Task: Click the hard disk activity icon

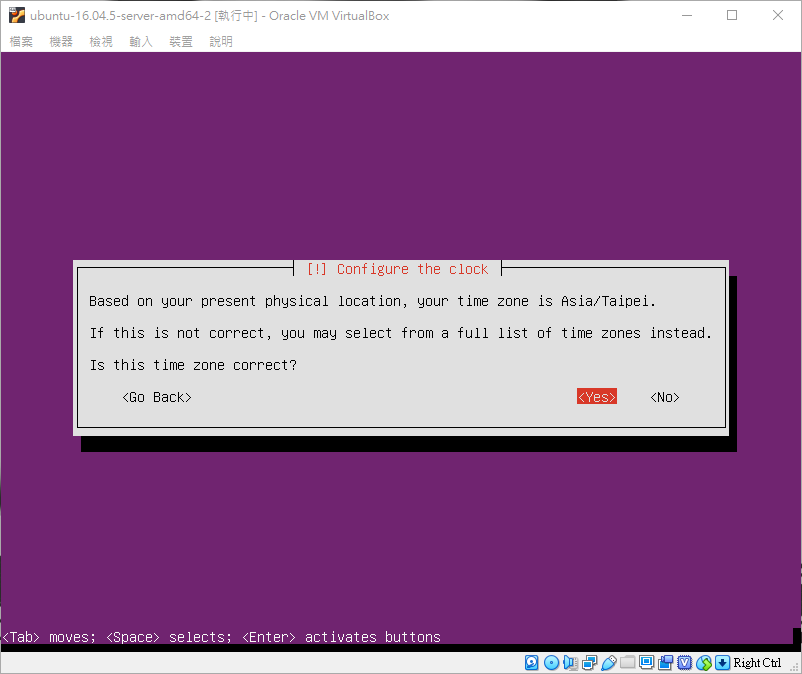Action: click(532, 663)
